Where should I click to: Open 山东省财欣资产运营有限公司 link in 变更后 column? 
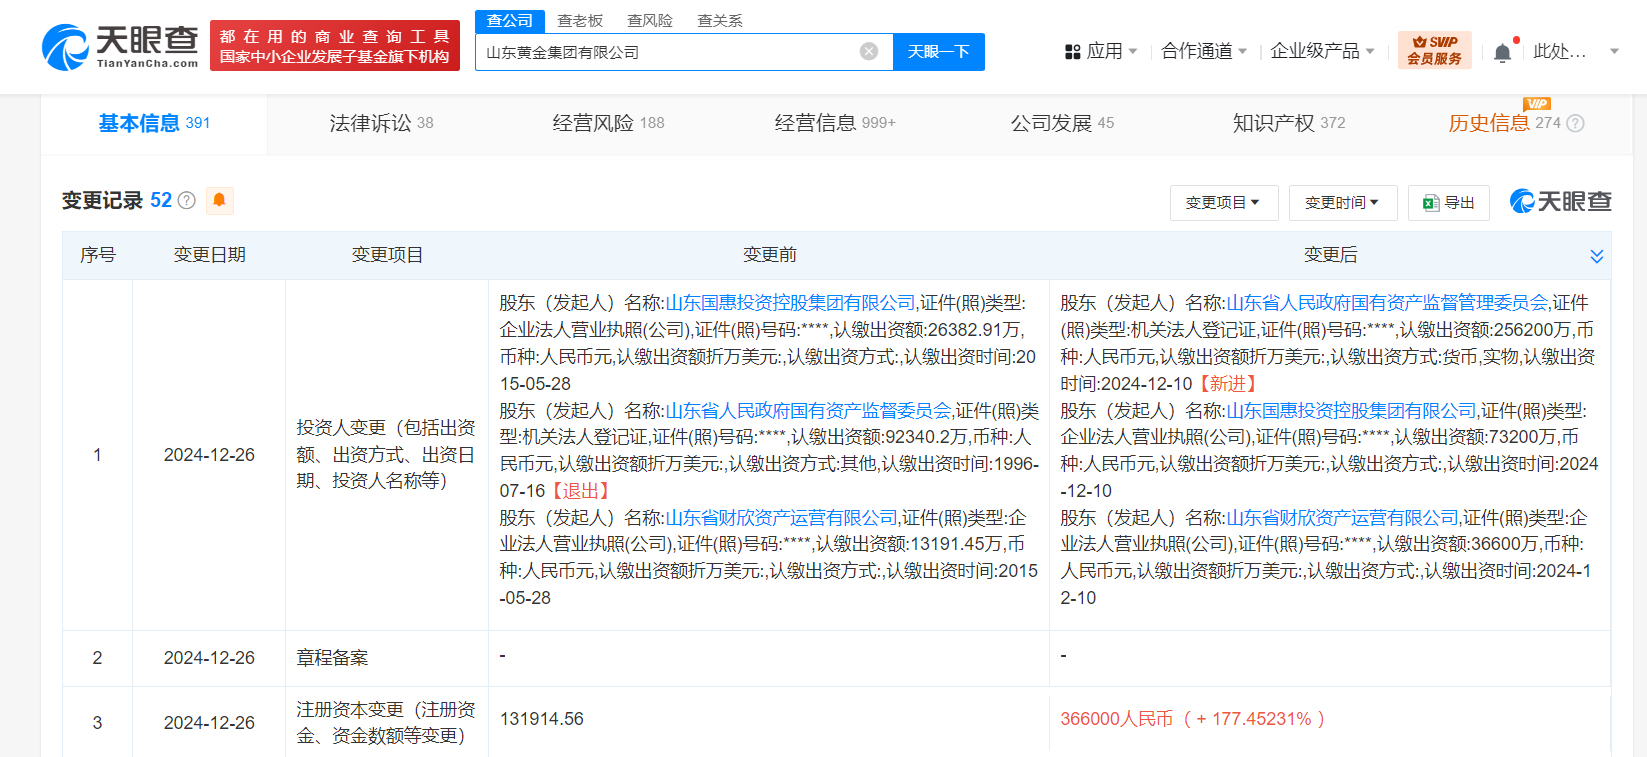(x=1342, y=517)
